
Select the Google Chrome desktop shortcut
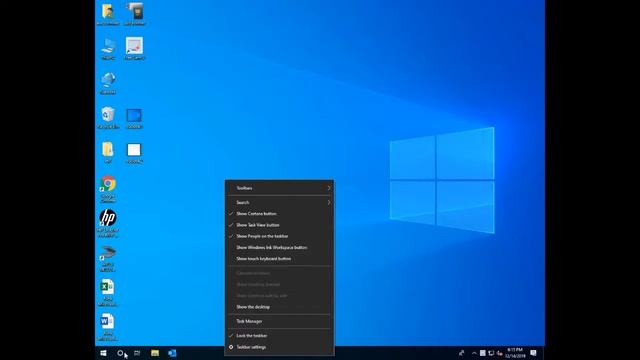(x=108, y=189)
